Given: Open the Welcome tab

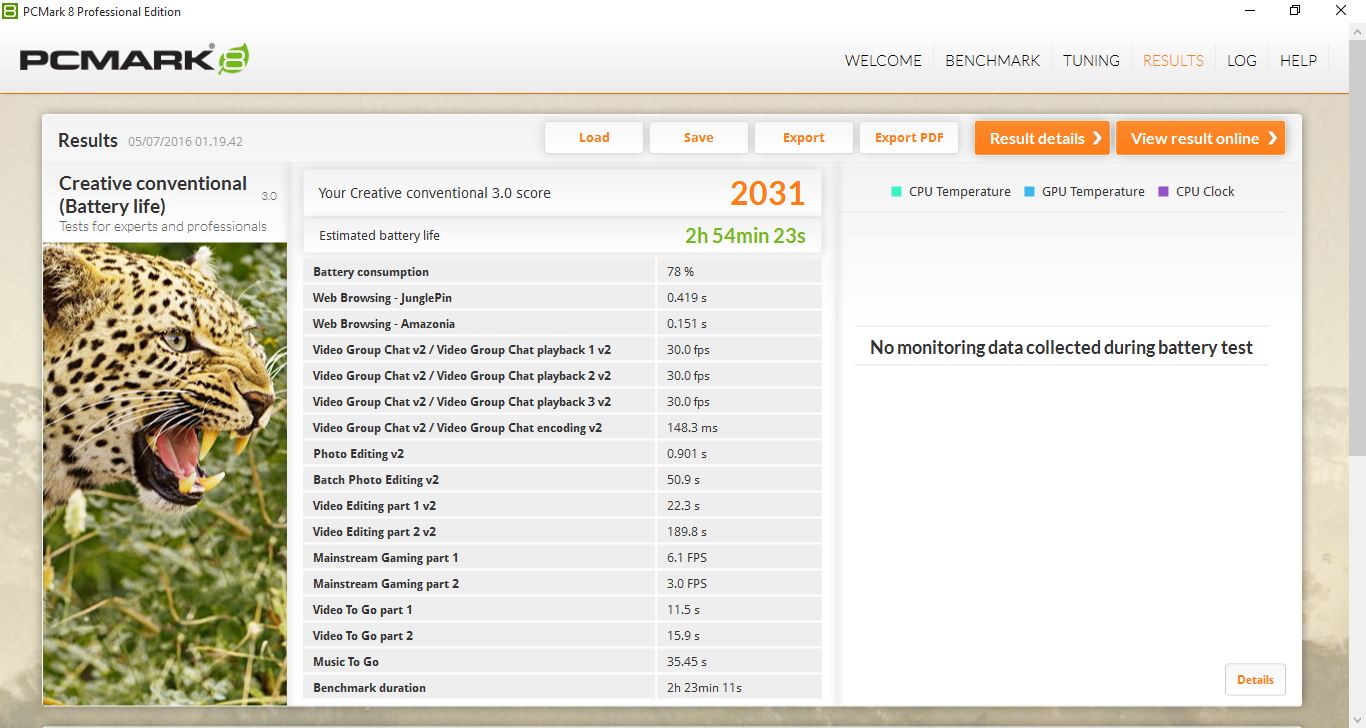Looking at the screenshot, I should tap(882, 60).
